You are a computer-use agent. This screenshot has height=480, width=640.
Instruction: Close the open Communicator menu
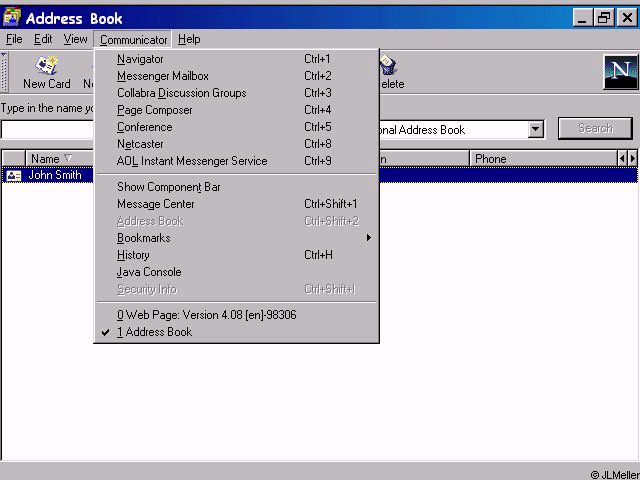tap(133, 40)
